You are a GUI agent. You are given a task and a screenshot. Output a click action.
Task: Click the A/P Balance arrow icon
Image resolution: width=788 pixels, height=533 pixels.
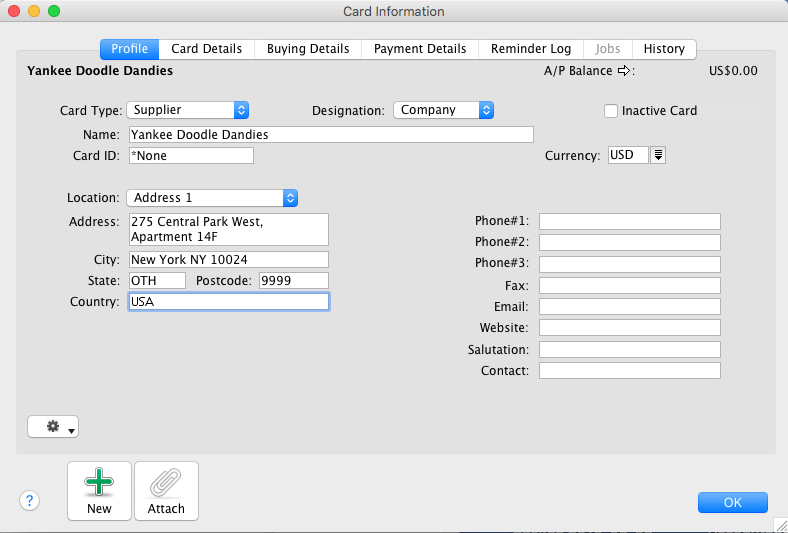pos(625,71)
